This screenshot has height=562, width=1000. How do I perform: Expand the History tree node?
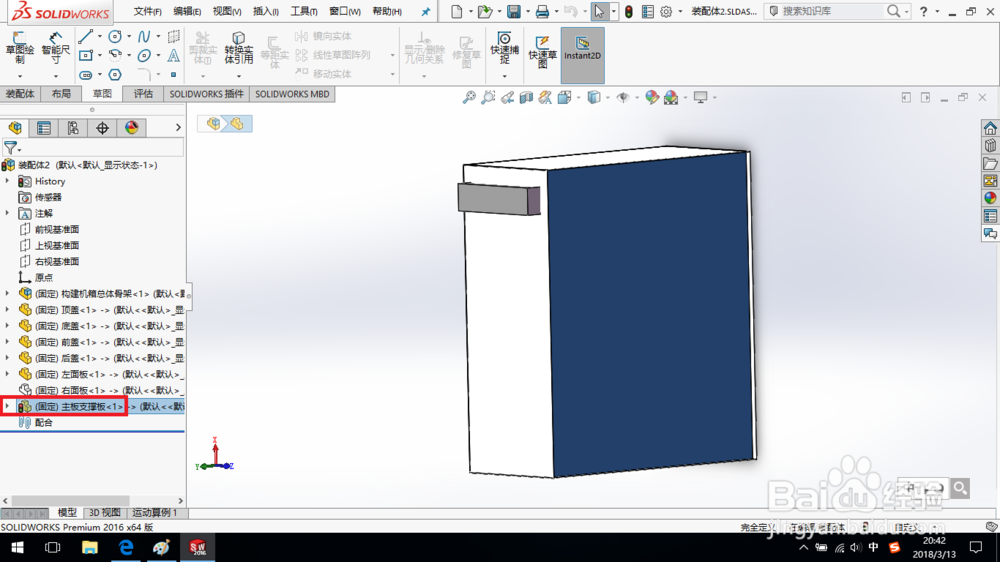[8, 181]
